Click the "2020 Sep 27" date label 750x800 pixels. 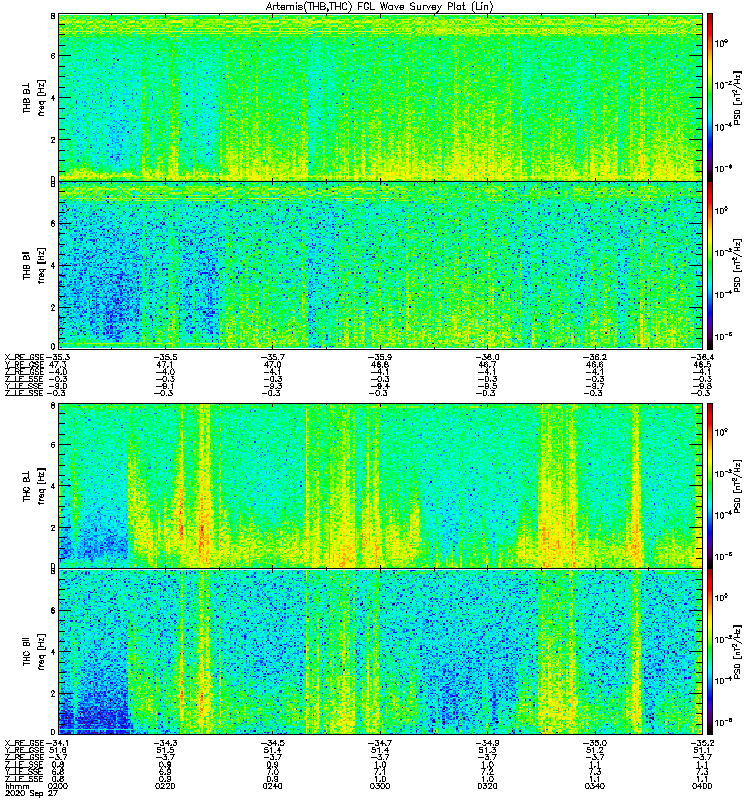click(31, 794)
